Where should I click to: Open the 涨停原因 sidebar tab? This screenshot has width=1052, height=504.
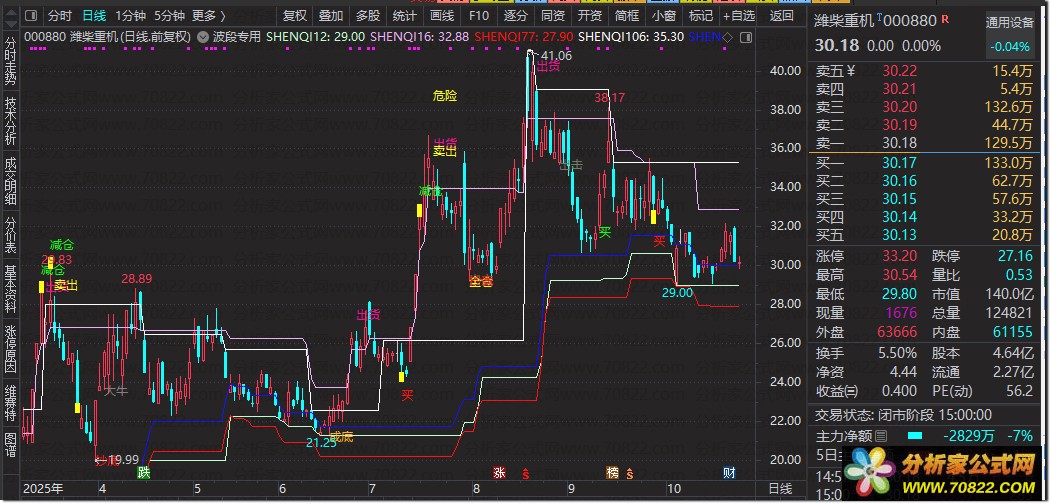[11, 350]
